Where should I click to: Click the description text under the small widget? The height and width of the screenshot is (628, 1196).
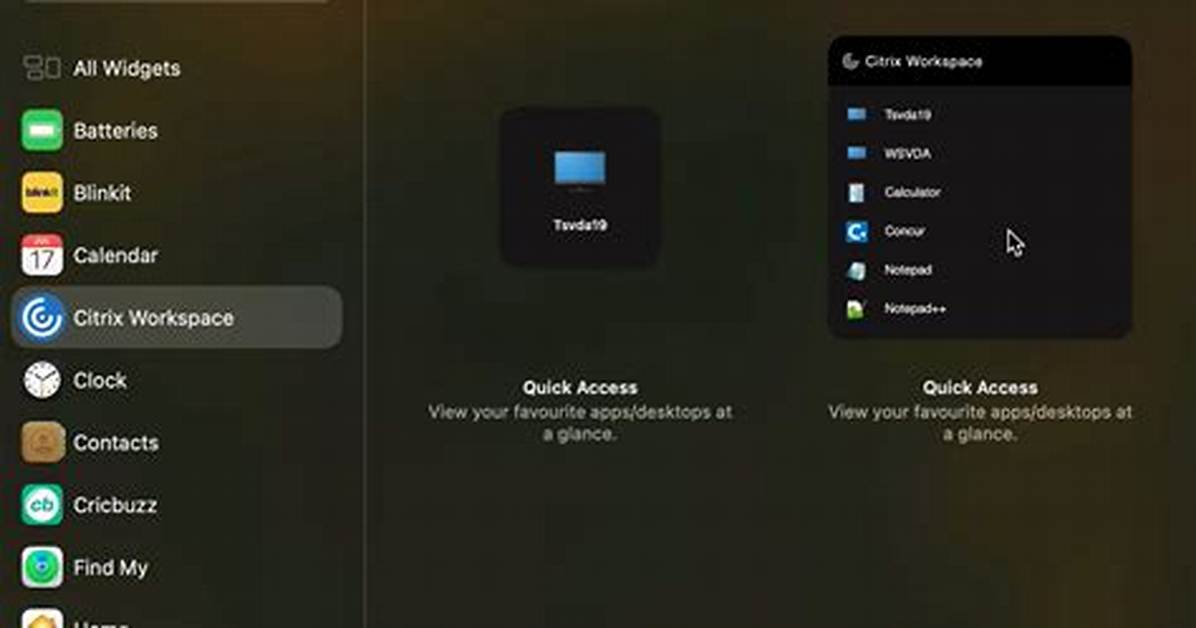[580, 423]
